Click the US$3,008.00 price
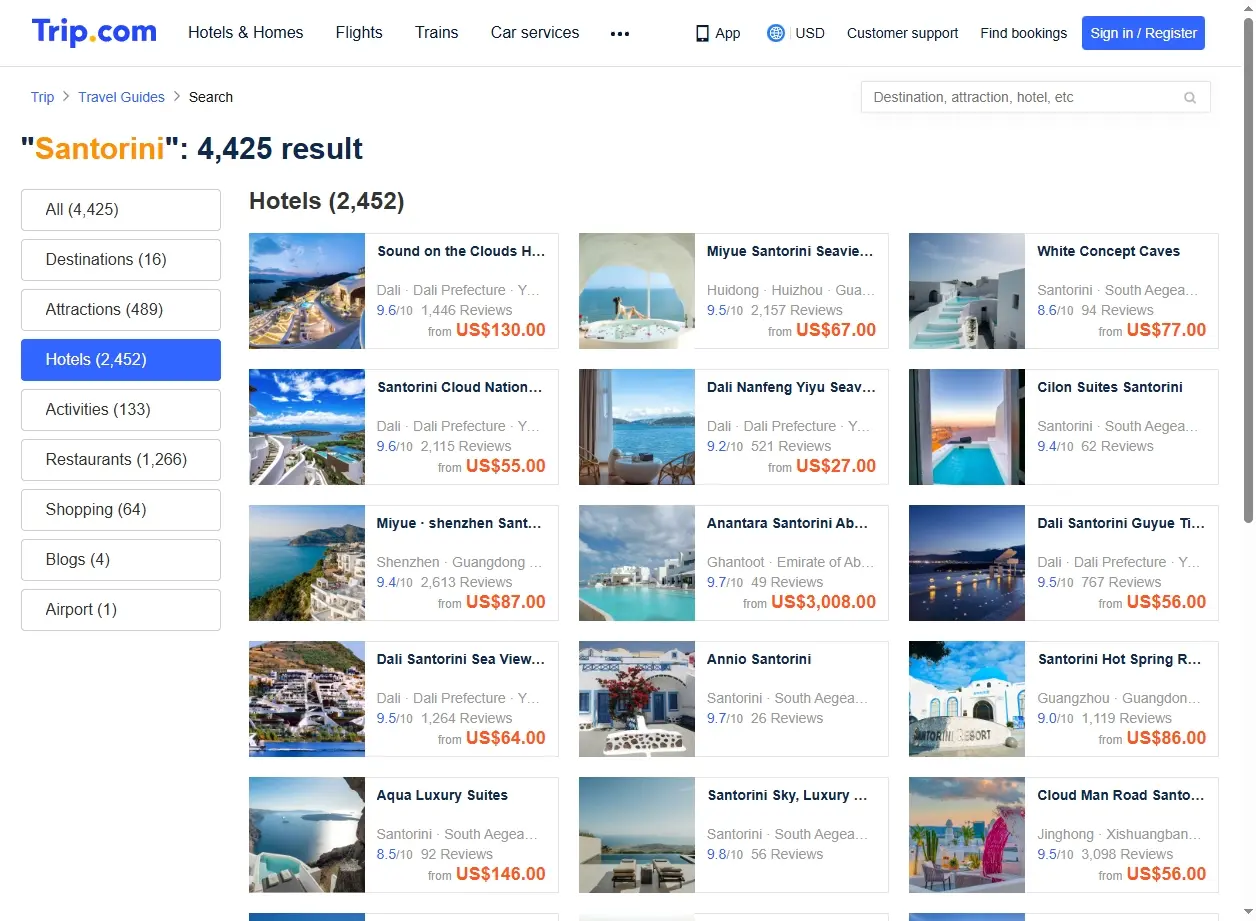The width and height of the screenshot is (1256, 921). pos(824,602)
